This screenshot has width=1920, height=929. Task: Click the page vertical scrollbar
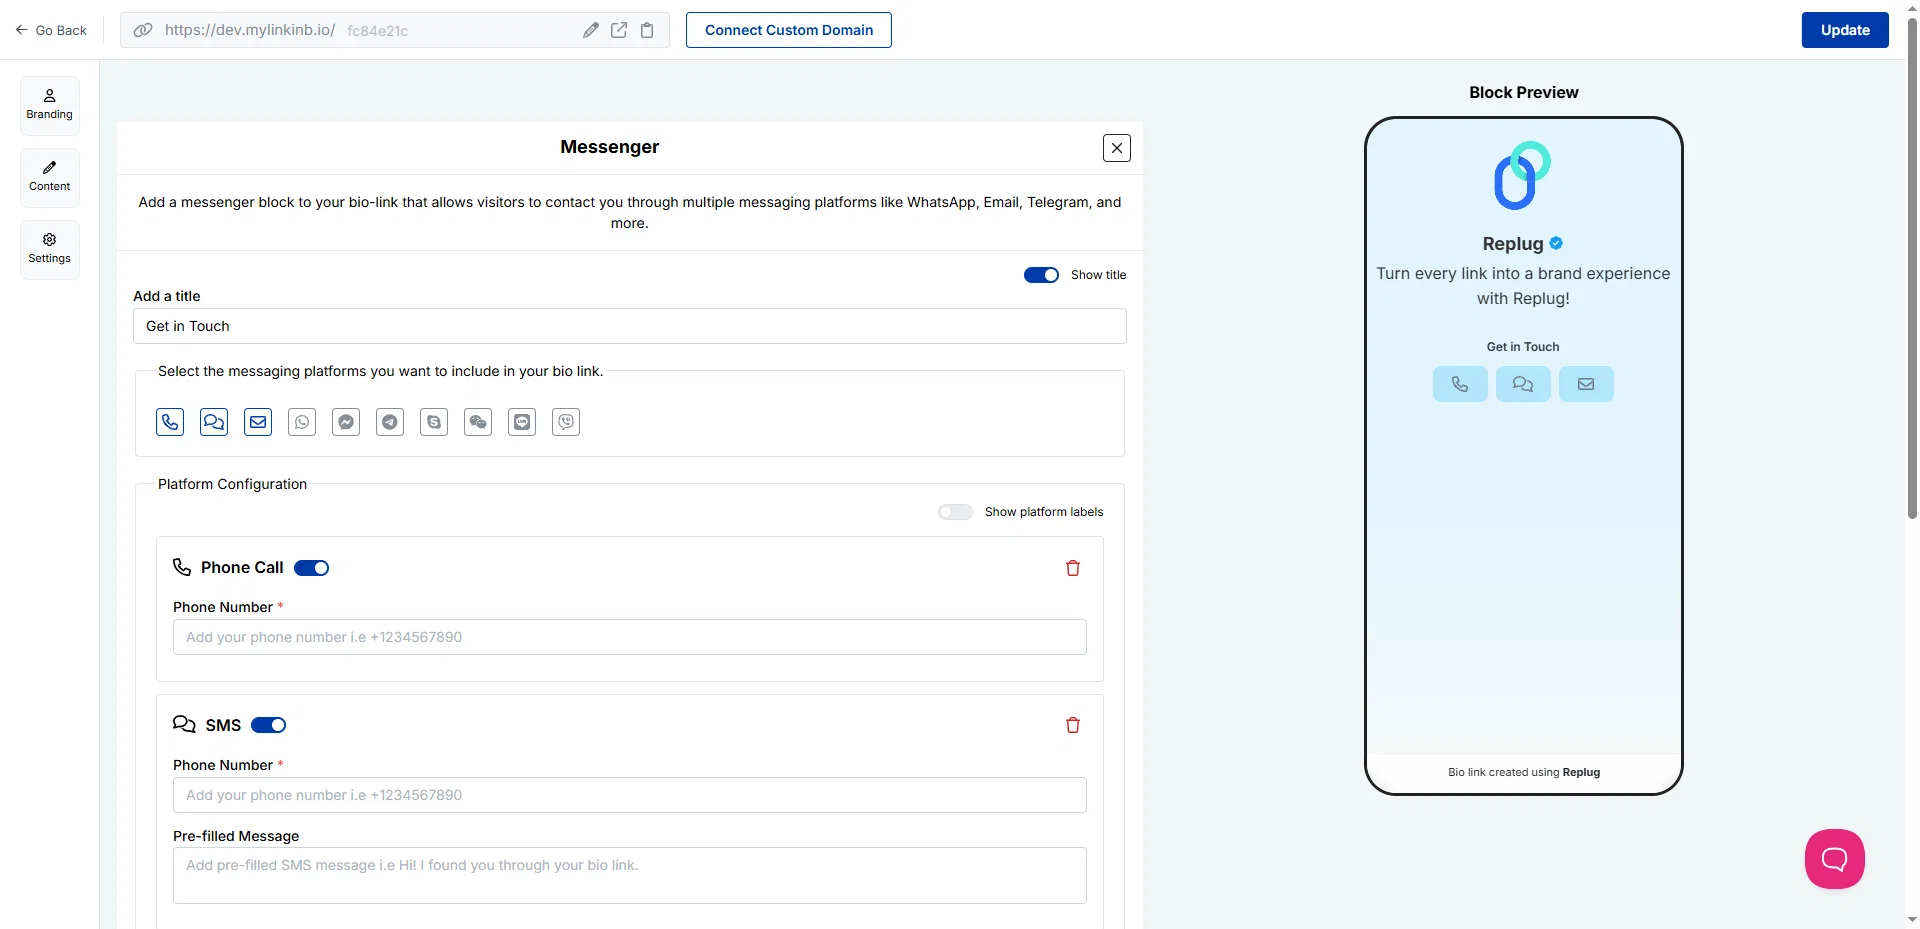point(1912,270)
